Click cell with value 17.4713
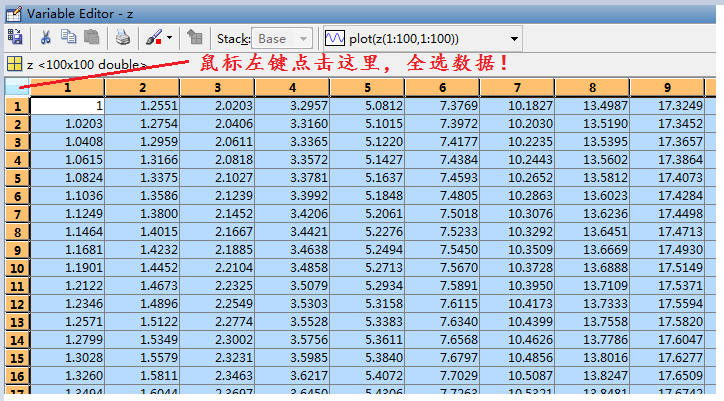Viewport: 724px width, 401px height. (668, 232)
